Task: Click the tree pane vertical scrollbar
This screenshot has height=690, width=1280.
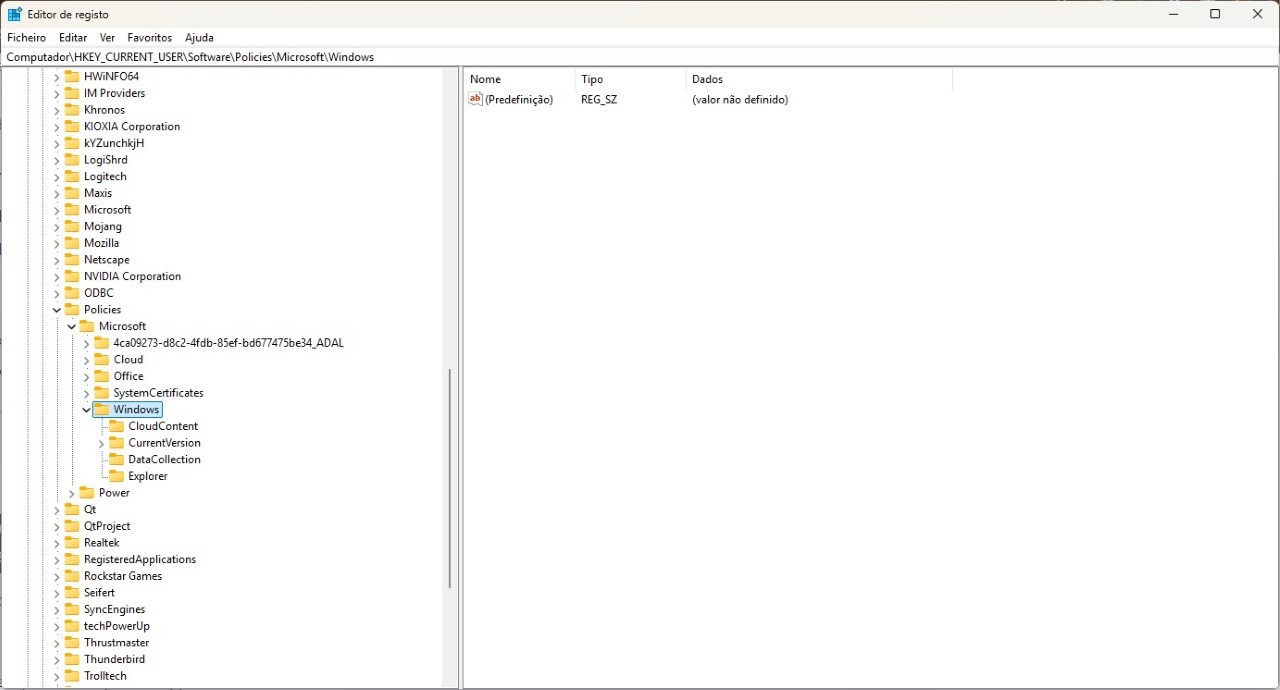Action: click(x=450, y=478)
